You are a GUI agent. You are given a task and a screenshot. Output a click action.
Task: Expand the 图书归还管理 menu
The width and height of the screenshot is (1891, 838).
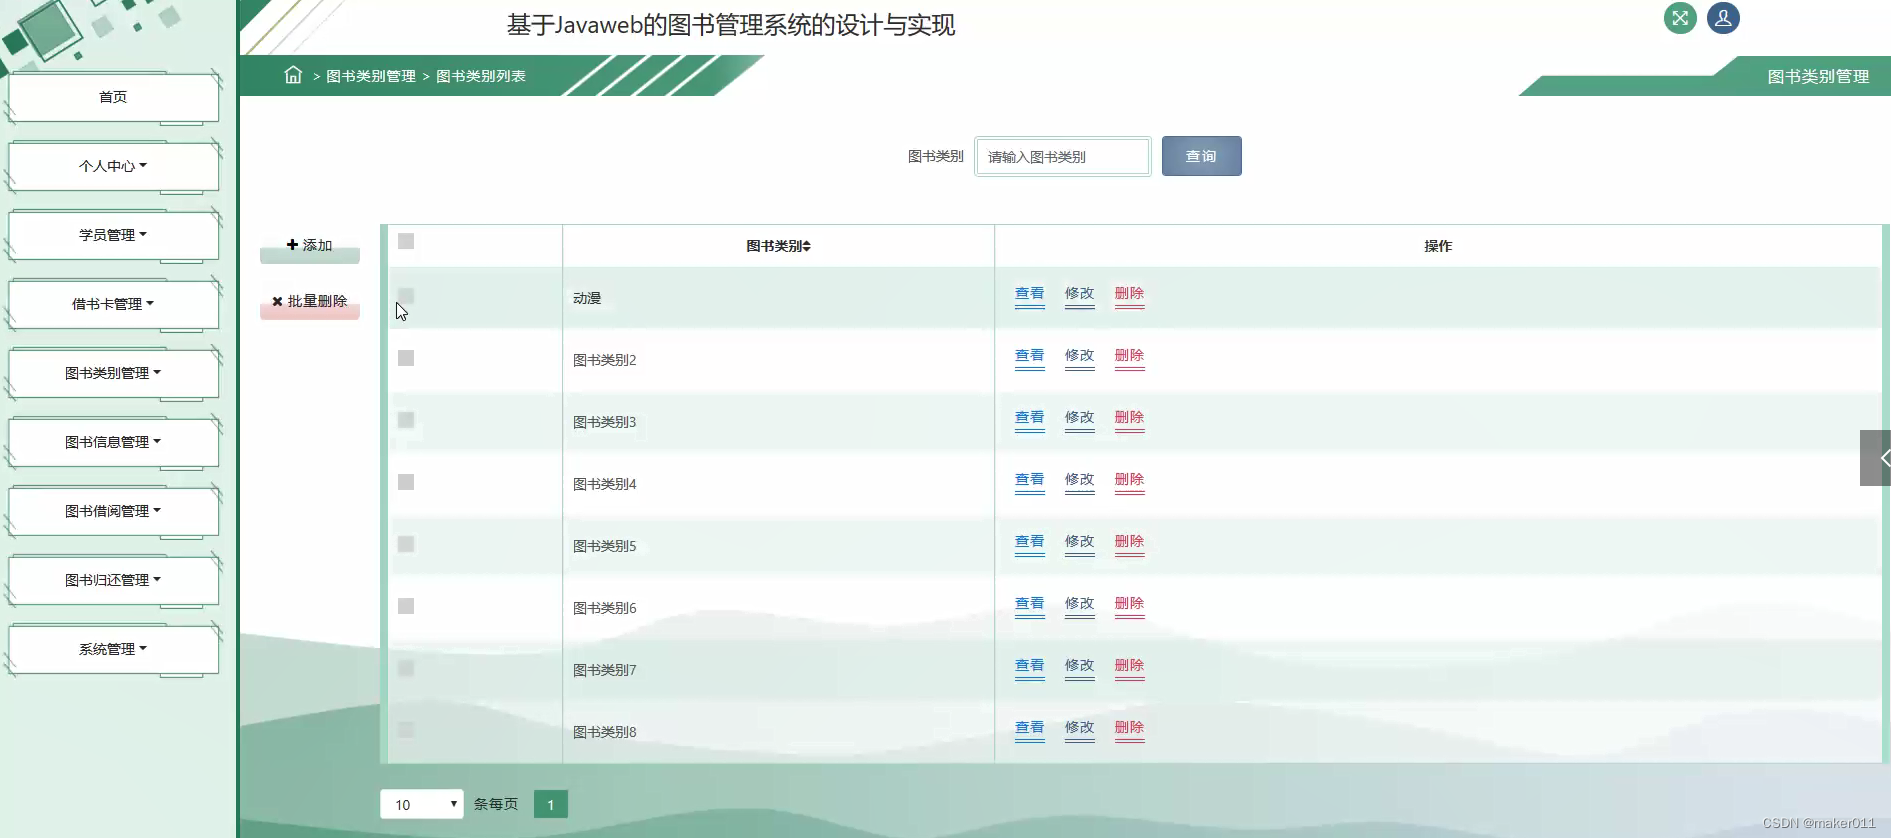(x=113, y=580)
